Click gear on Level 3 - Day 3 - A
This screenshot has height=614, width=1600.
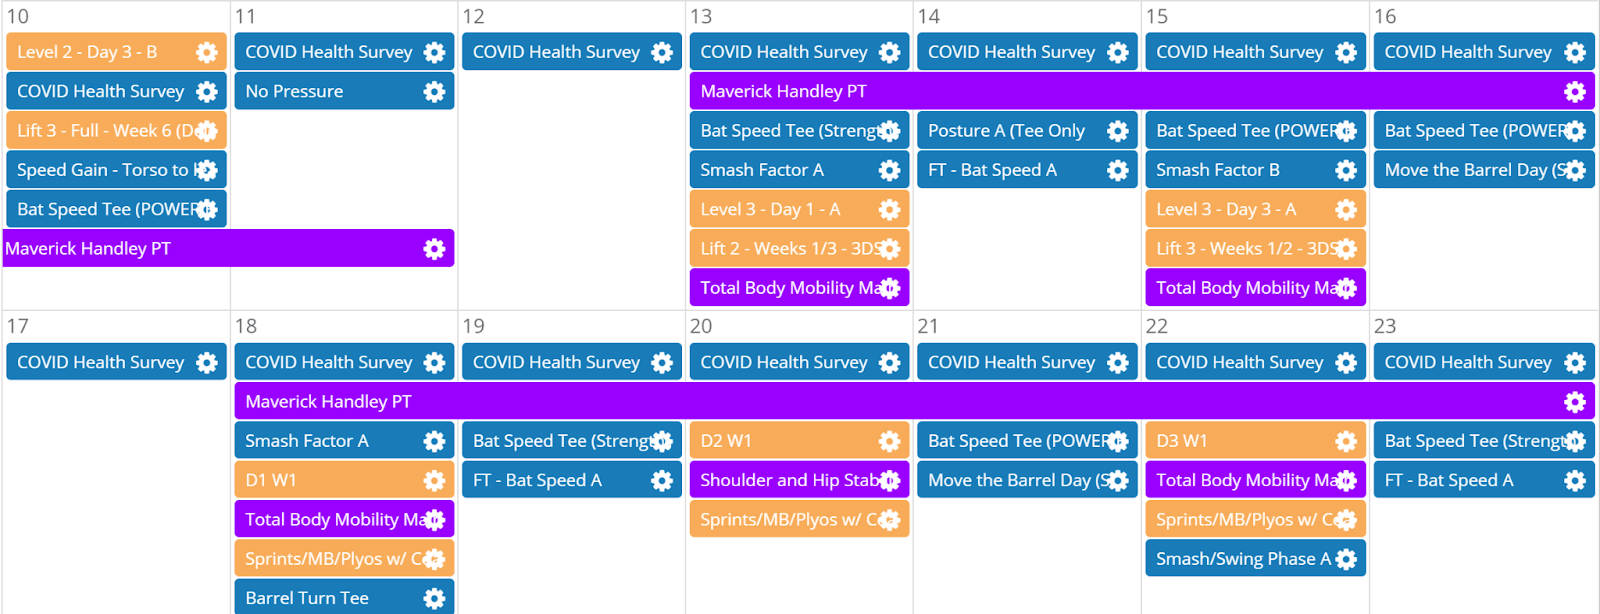(x=1346, y=210)
